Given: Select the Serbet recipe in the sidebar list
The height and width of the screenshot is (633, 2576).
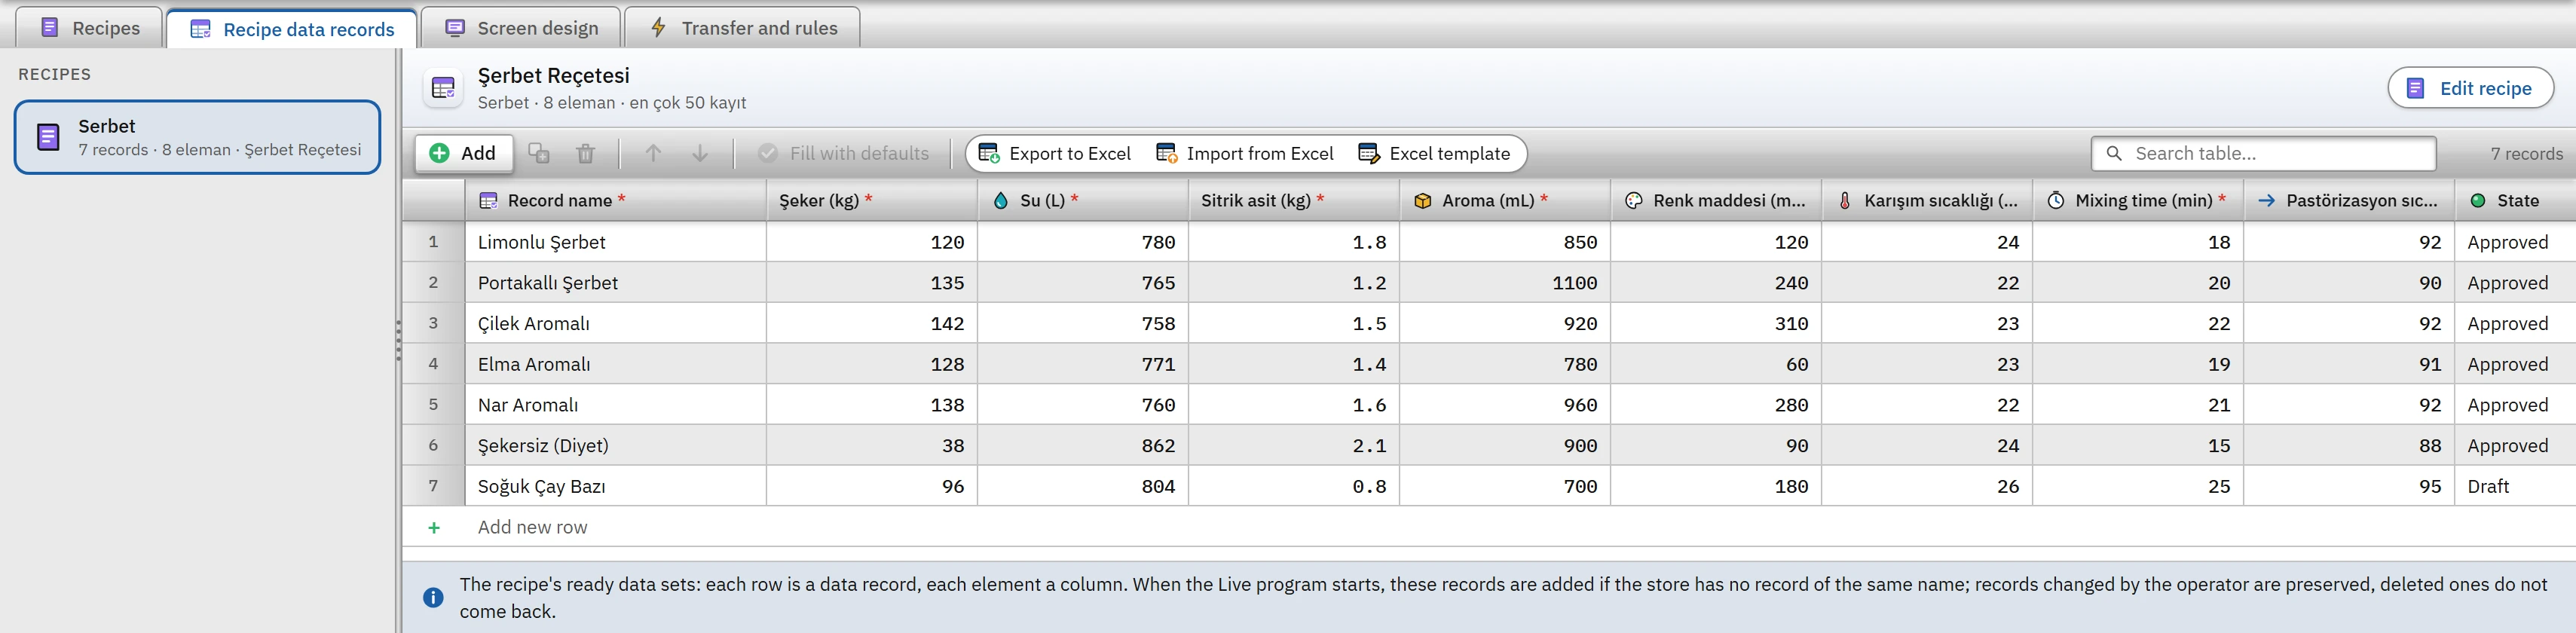Looking at the screenshot, I should click(x=197, y=137).
